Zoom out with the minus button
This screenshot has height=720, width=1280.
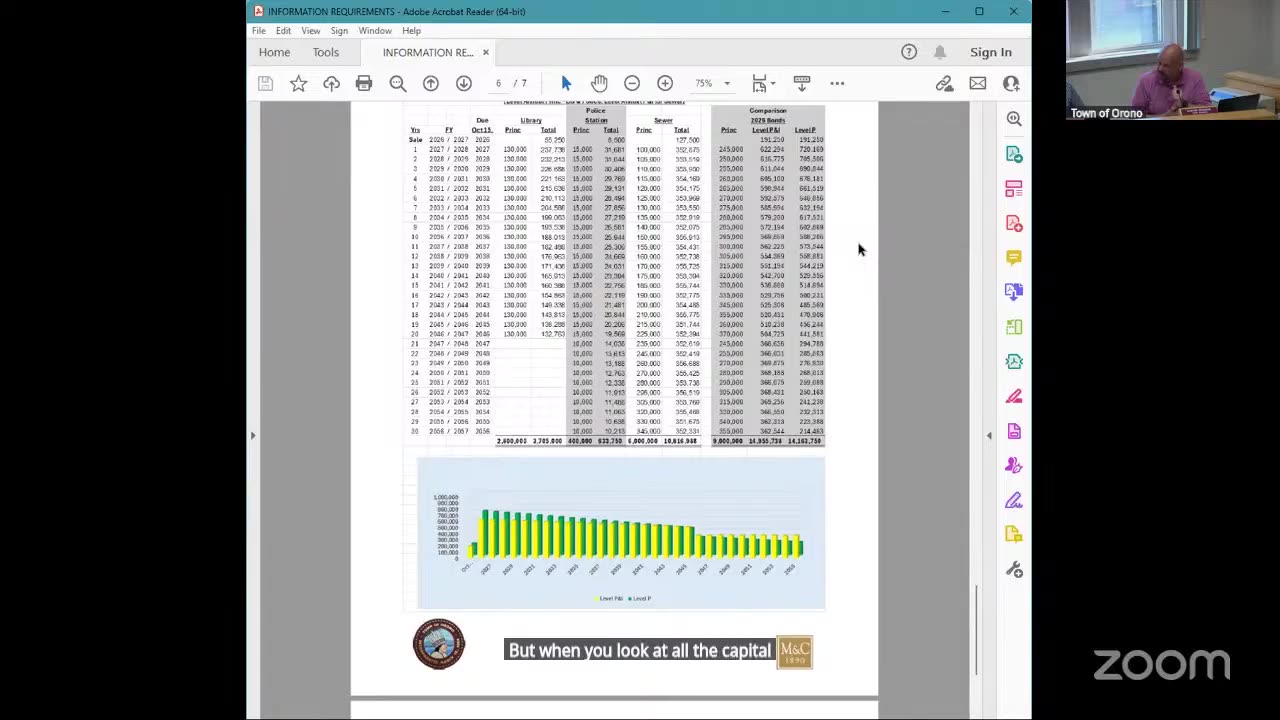click(632, 84)
